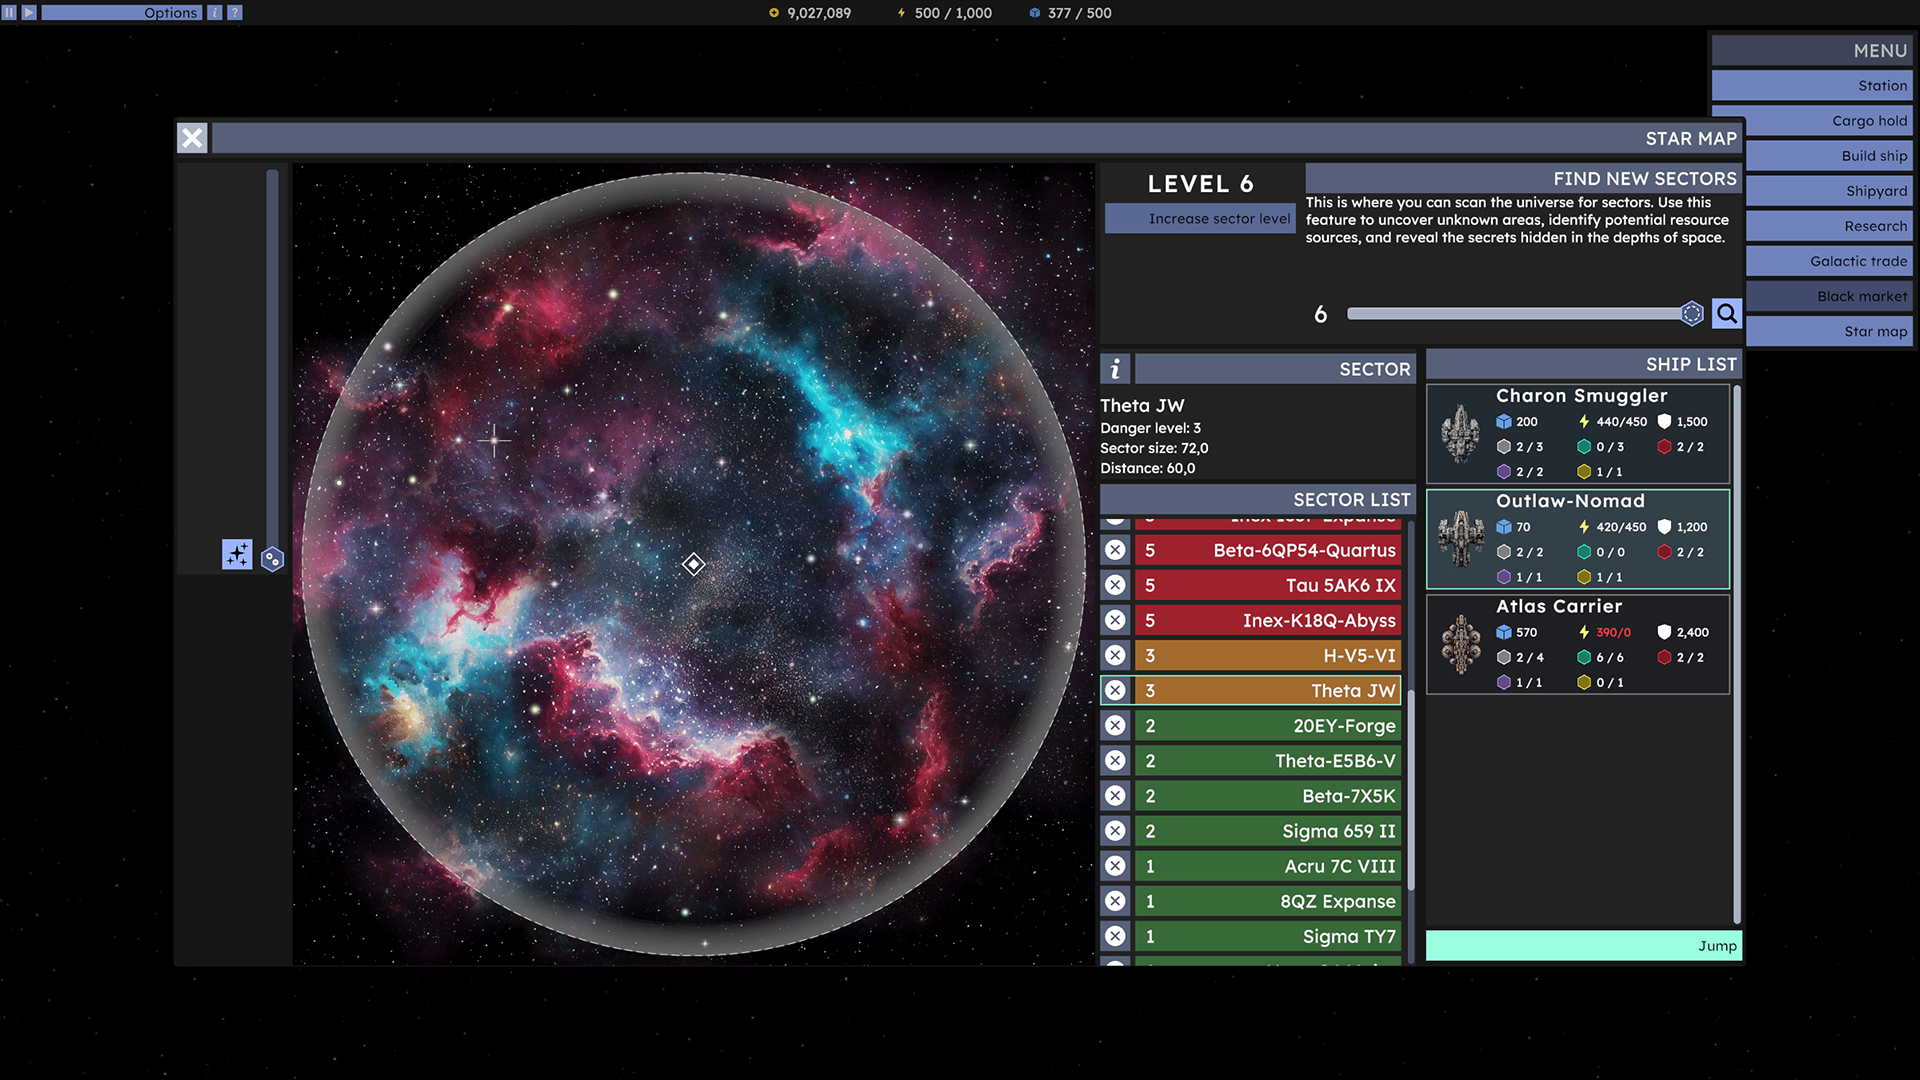Screen dimensions: 1920x1080
Task: Remove Sigma 659 II with its X icon
Action: coord(1115,830)
